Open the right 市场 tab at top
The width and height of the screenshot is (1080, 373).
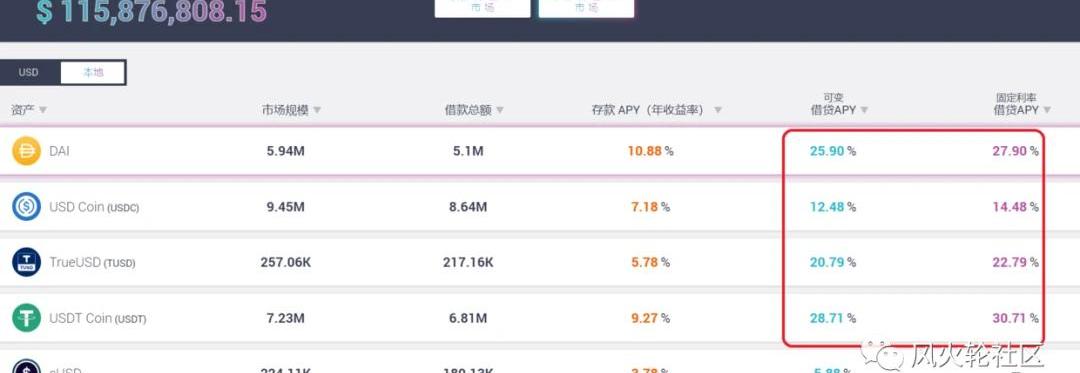click(586, 7)
